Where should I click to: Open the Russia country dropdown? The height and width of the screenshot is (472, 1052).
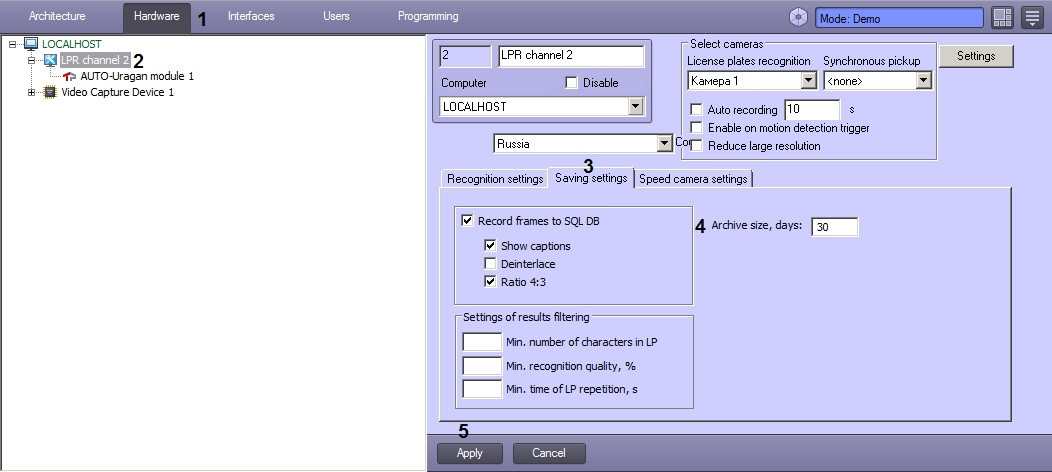(x=664, y=144)
